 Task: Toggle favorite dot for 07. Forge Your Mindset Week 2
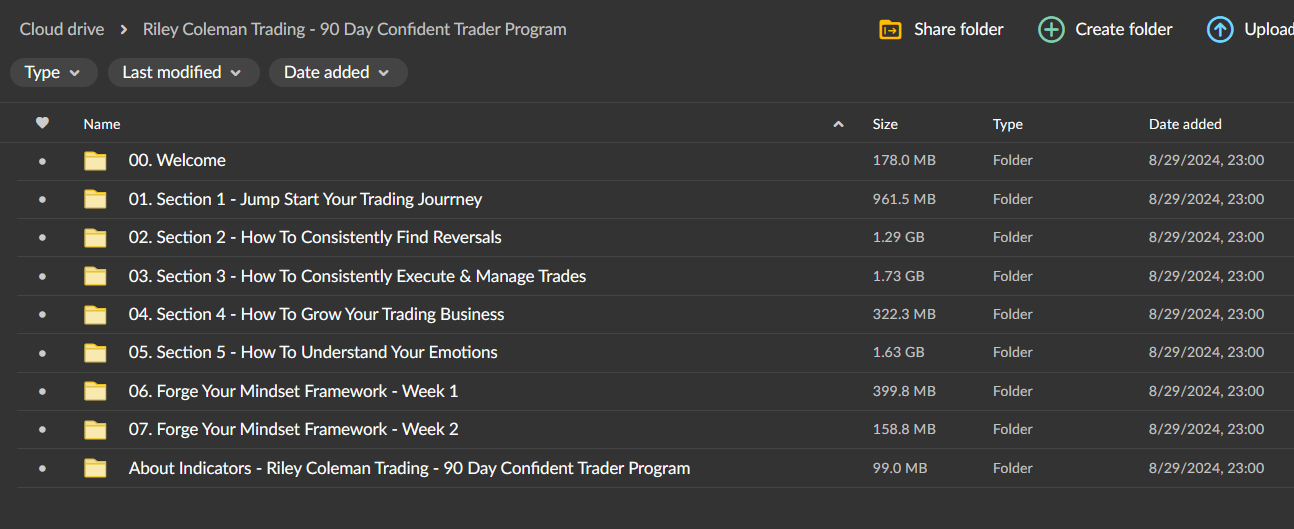(x=42, y=430)
